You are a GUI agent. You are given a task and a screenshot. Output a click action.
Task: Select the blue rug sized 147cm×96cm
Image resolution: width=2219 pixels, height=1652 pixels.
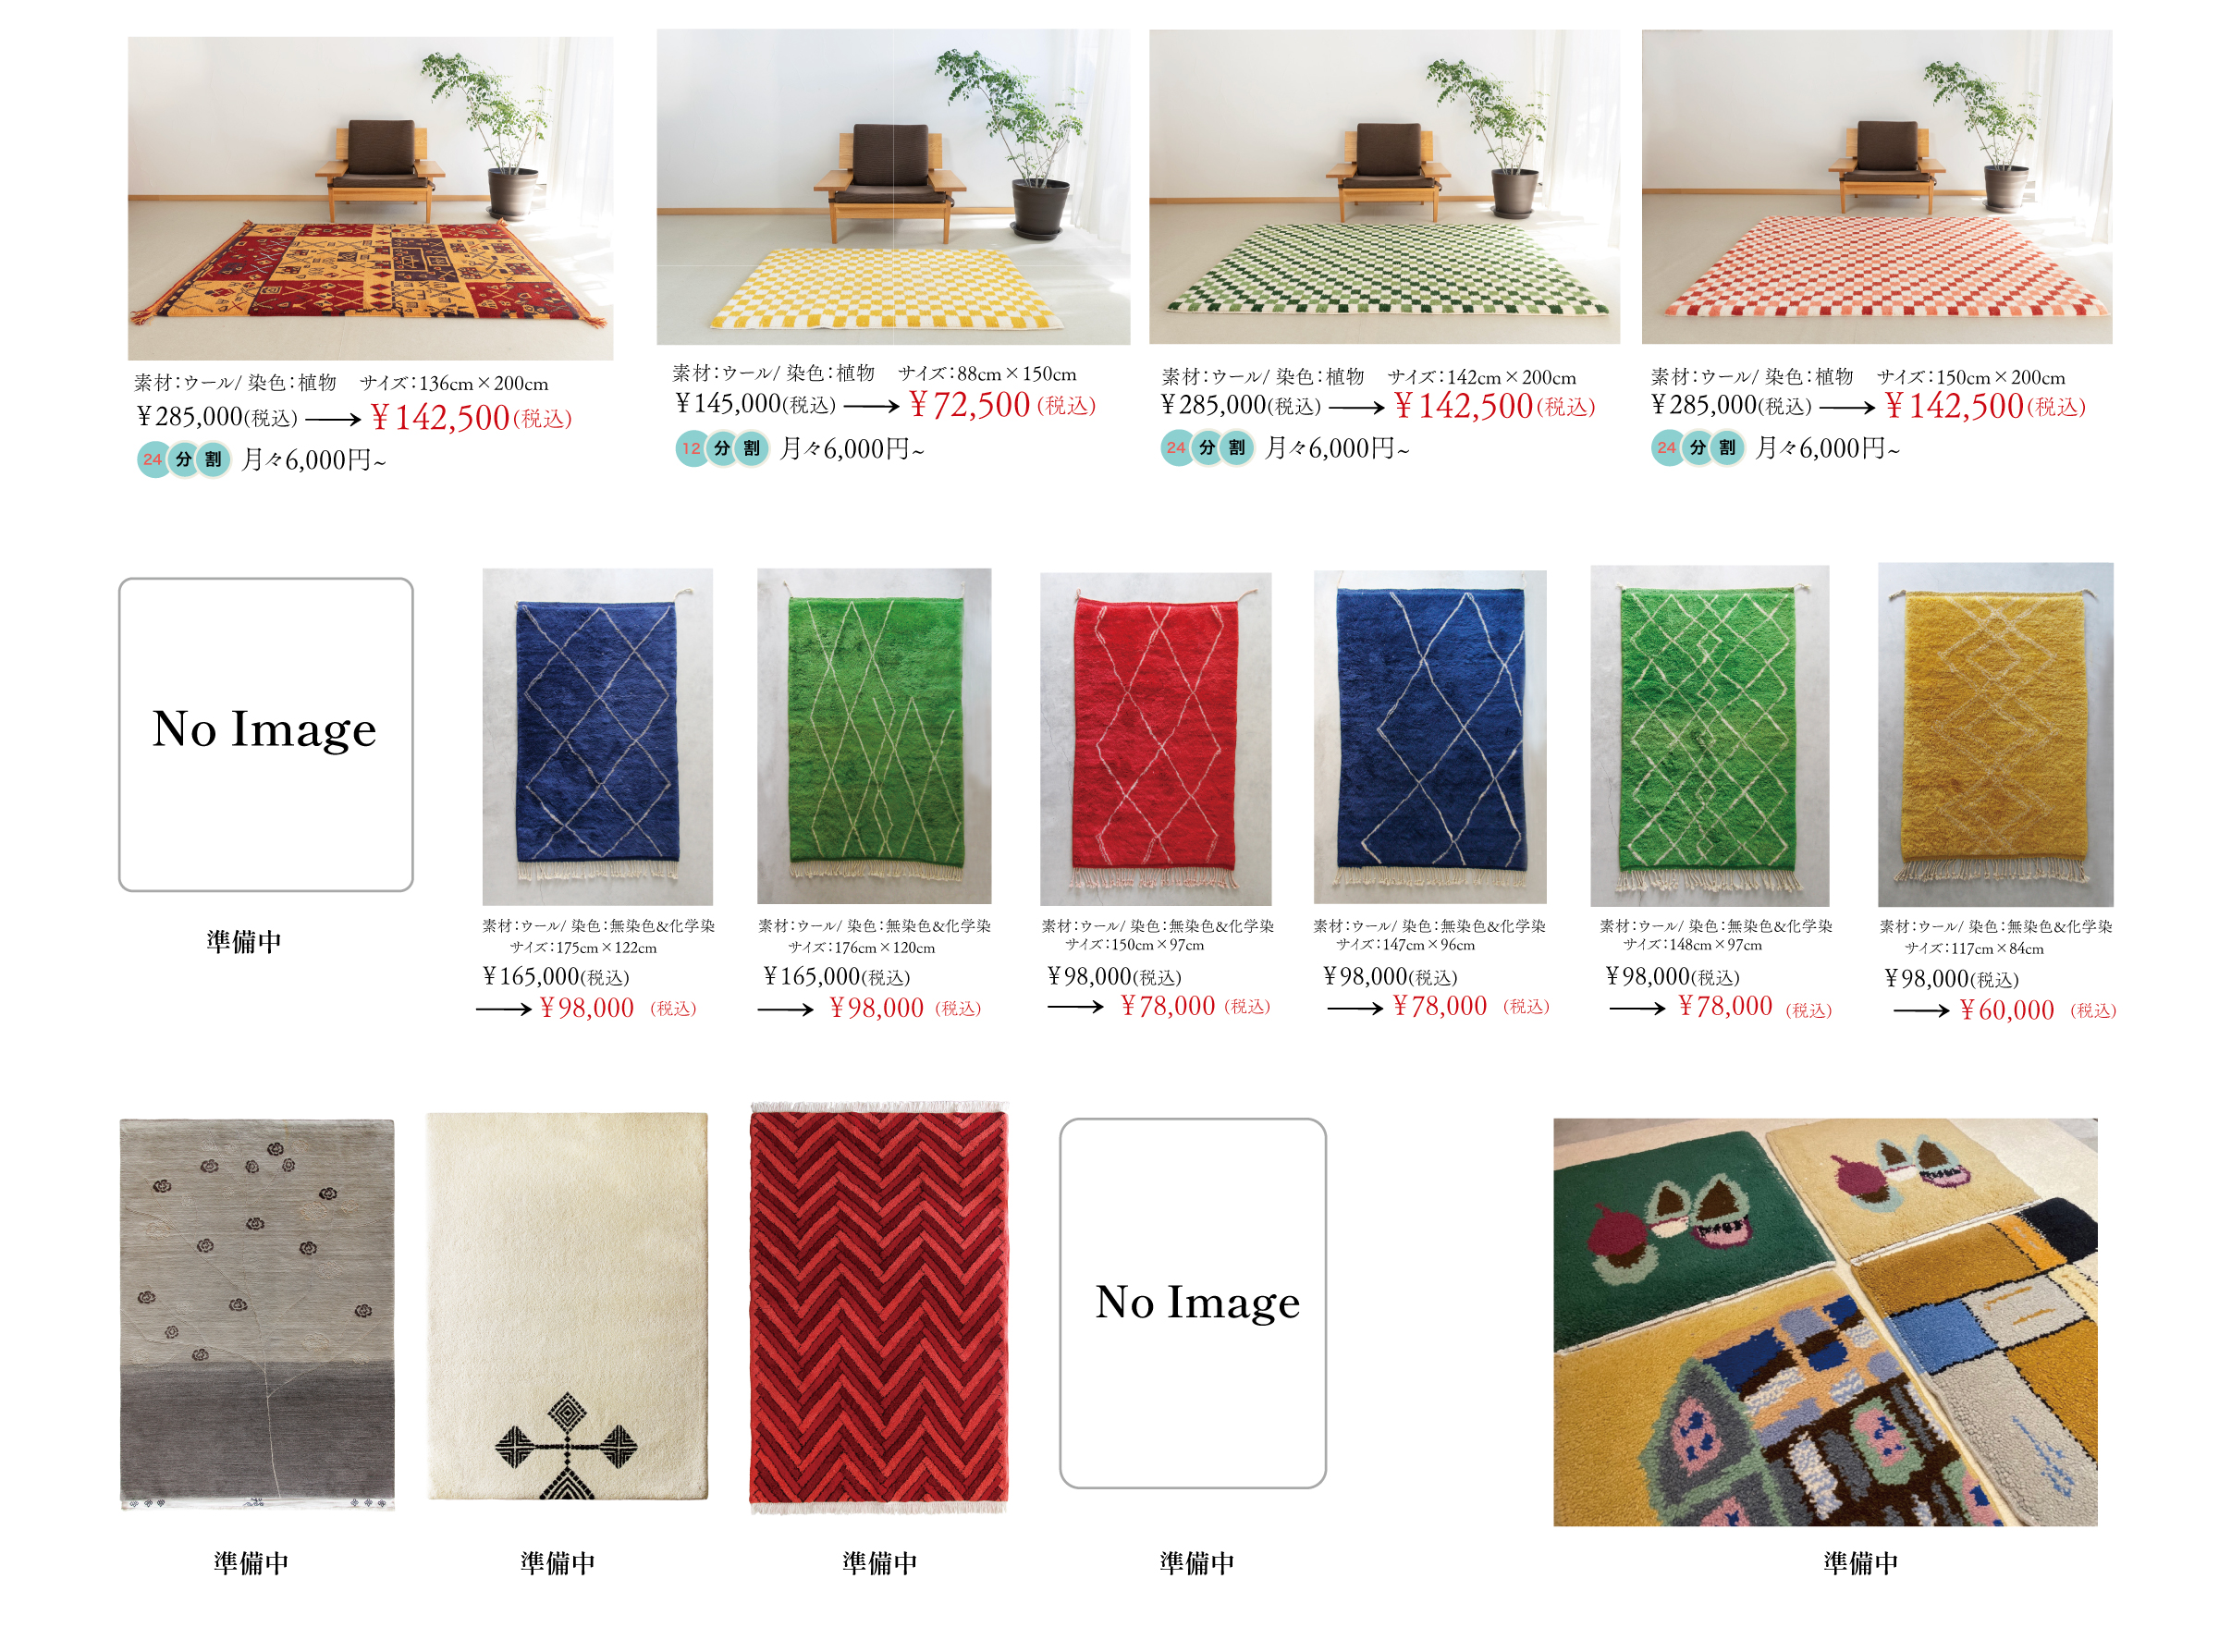pyautogui.click(x=1429, y=737)
